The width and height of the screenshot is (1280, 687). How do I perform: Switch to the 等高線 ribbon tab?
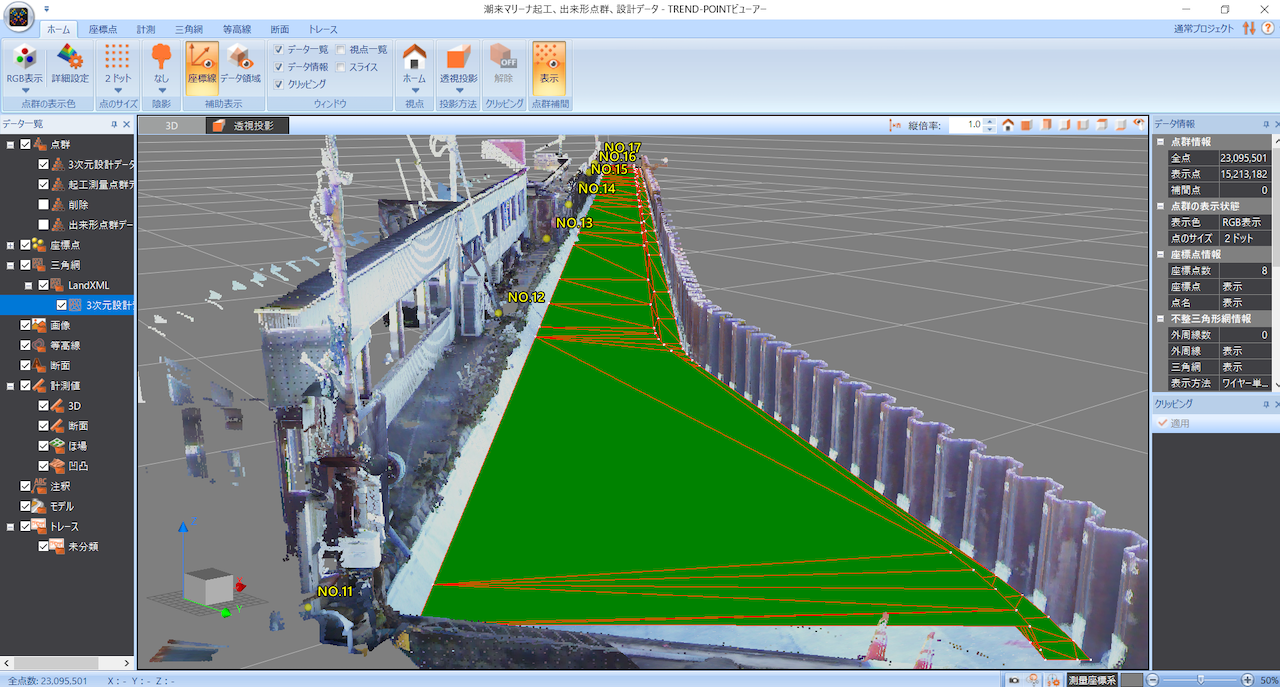pyautogui.click(x=236, y=30)
